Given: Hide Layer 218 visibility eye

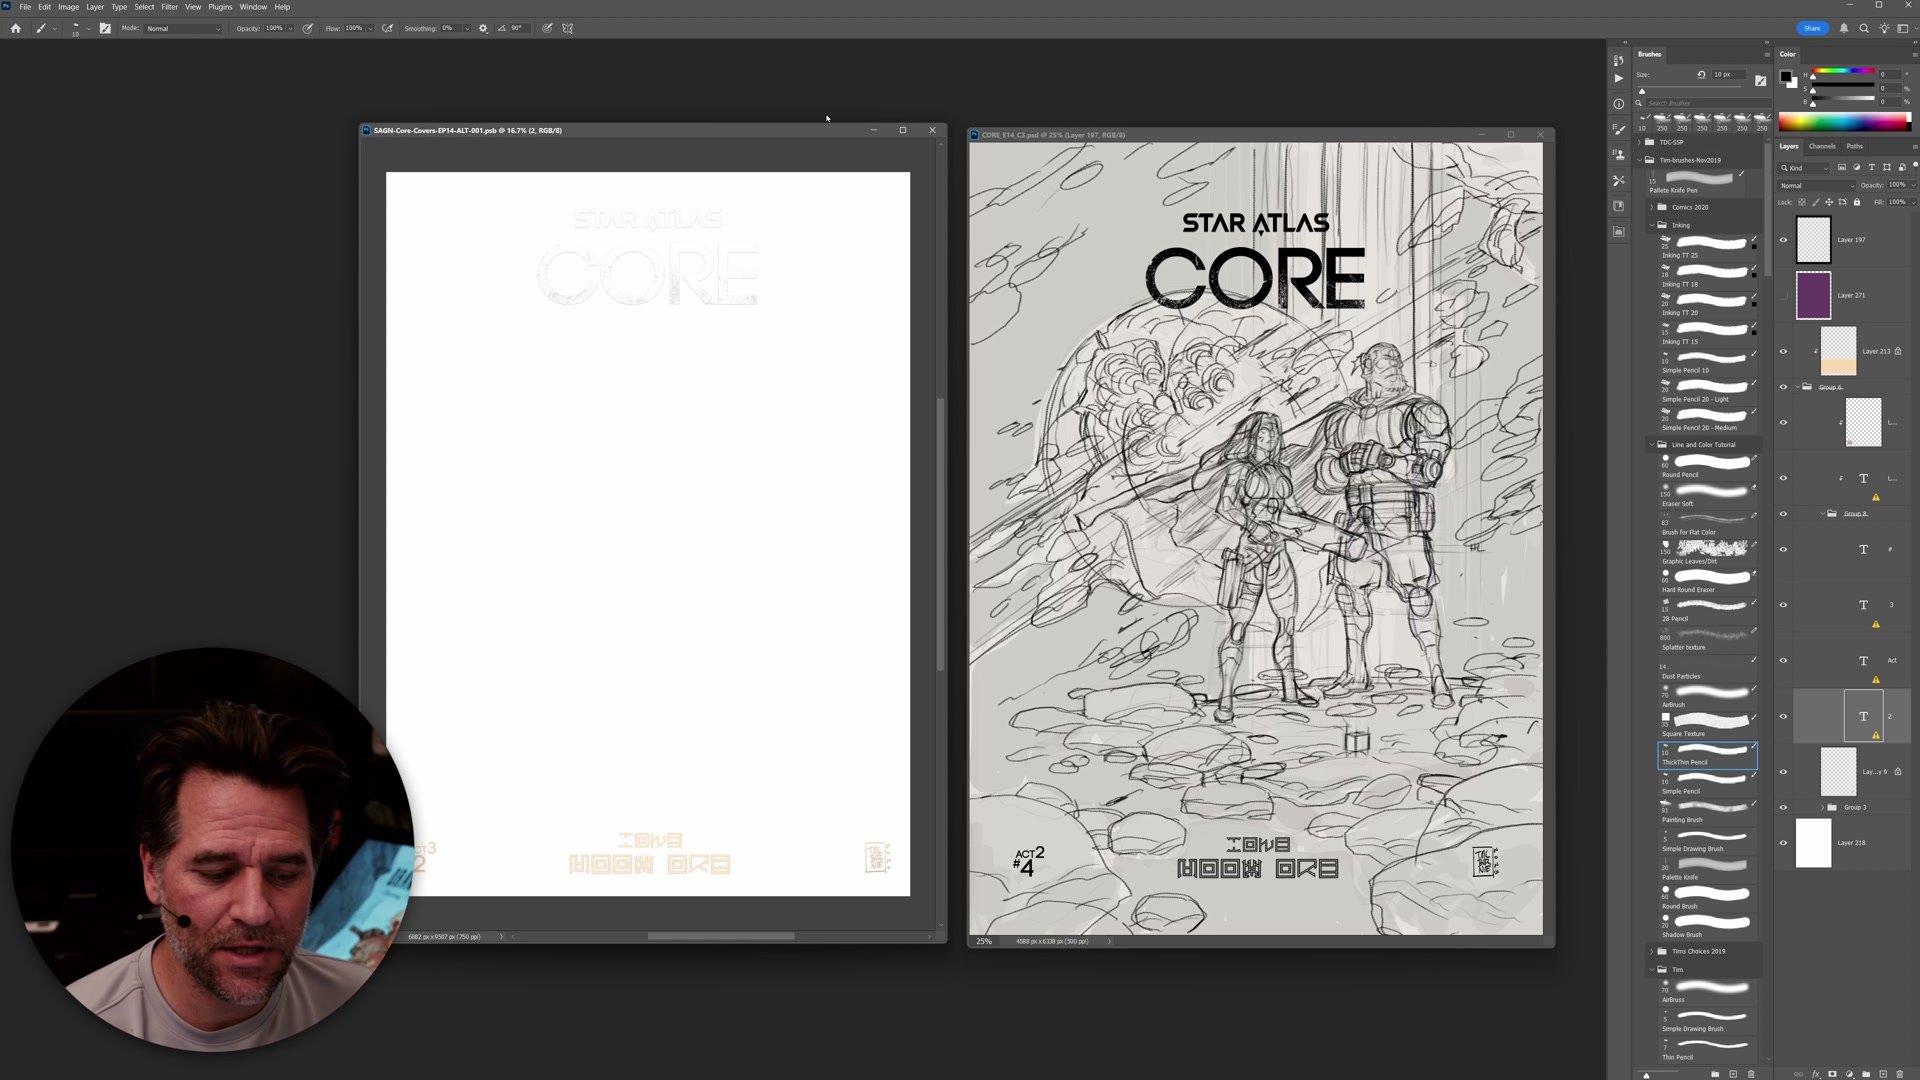Looking at the screenshot, I should click(x=1783, y=843).
